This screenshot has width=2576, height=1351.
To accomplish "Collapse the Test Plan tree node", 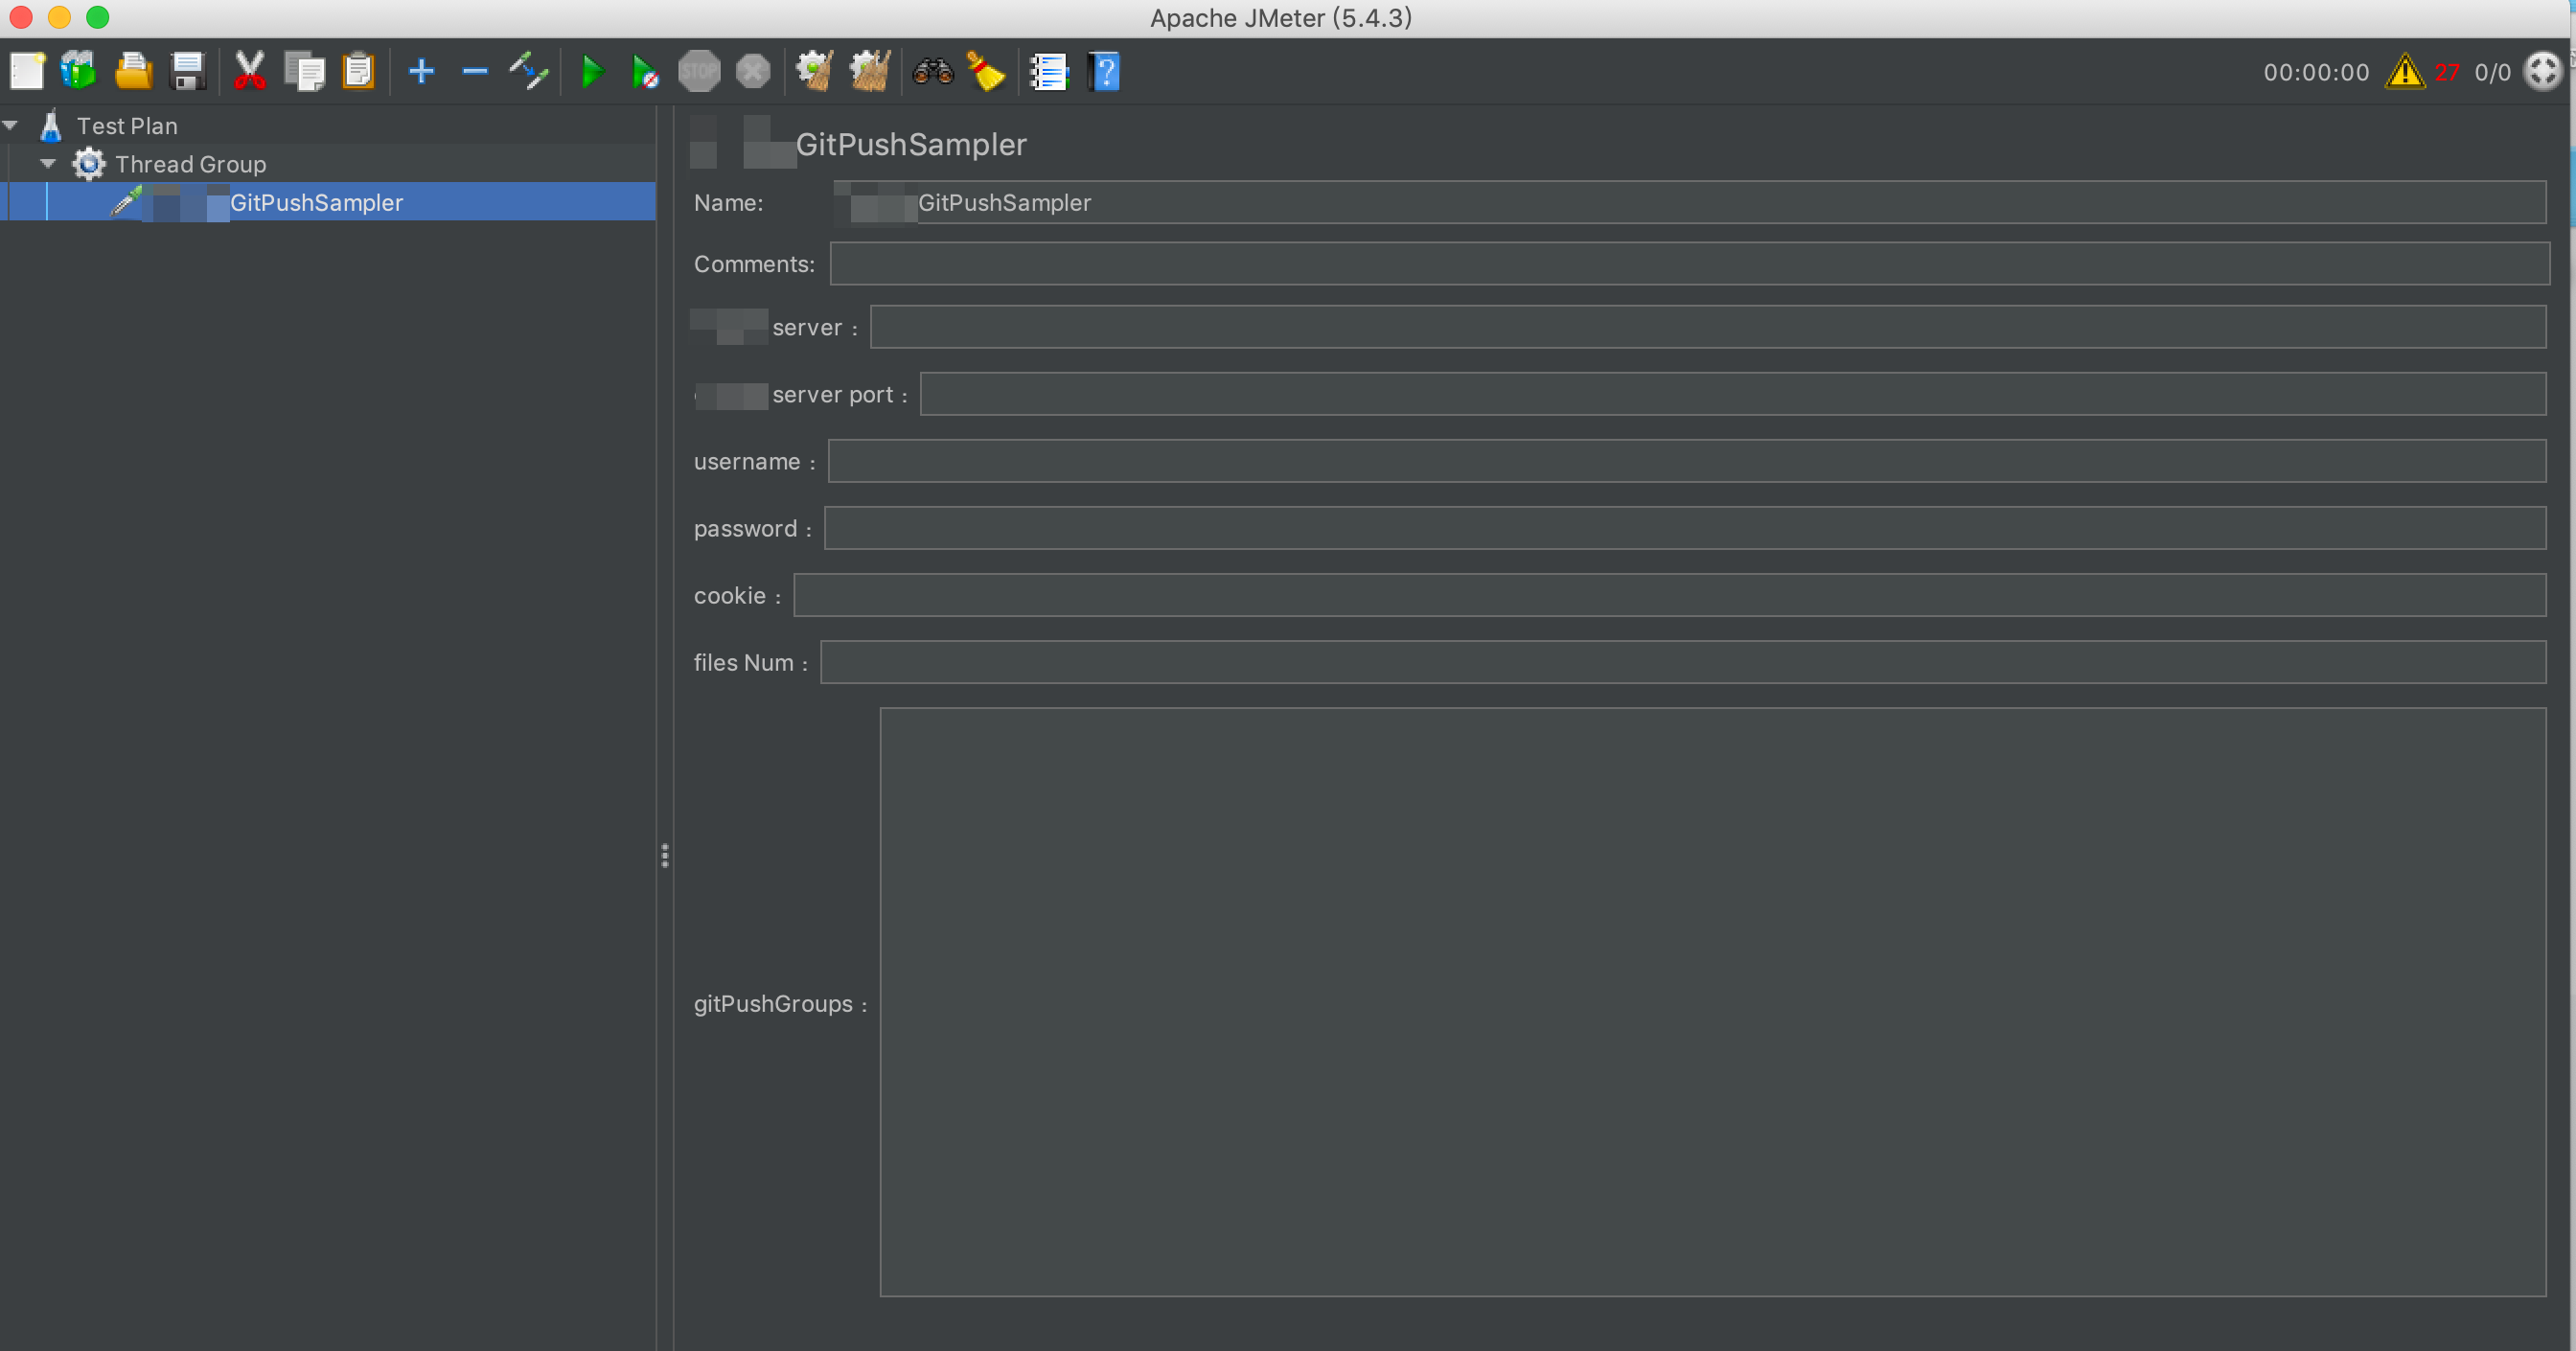I will pyautogui.click(x=11, y=126).
